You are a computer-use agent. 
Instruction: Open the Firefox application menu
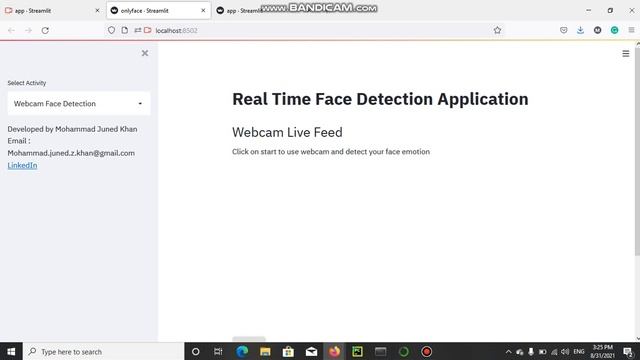pos(631,30)
